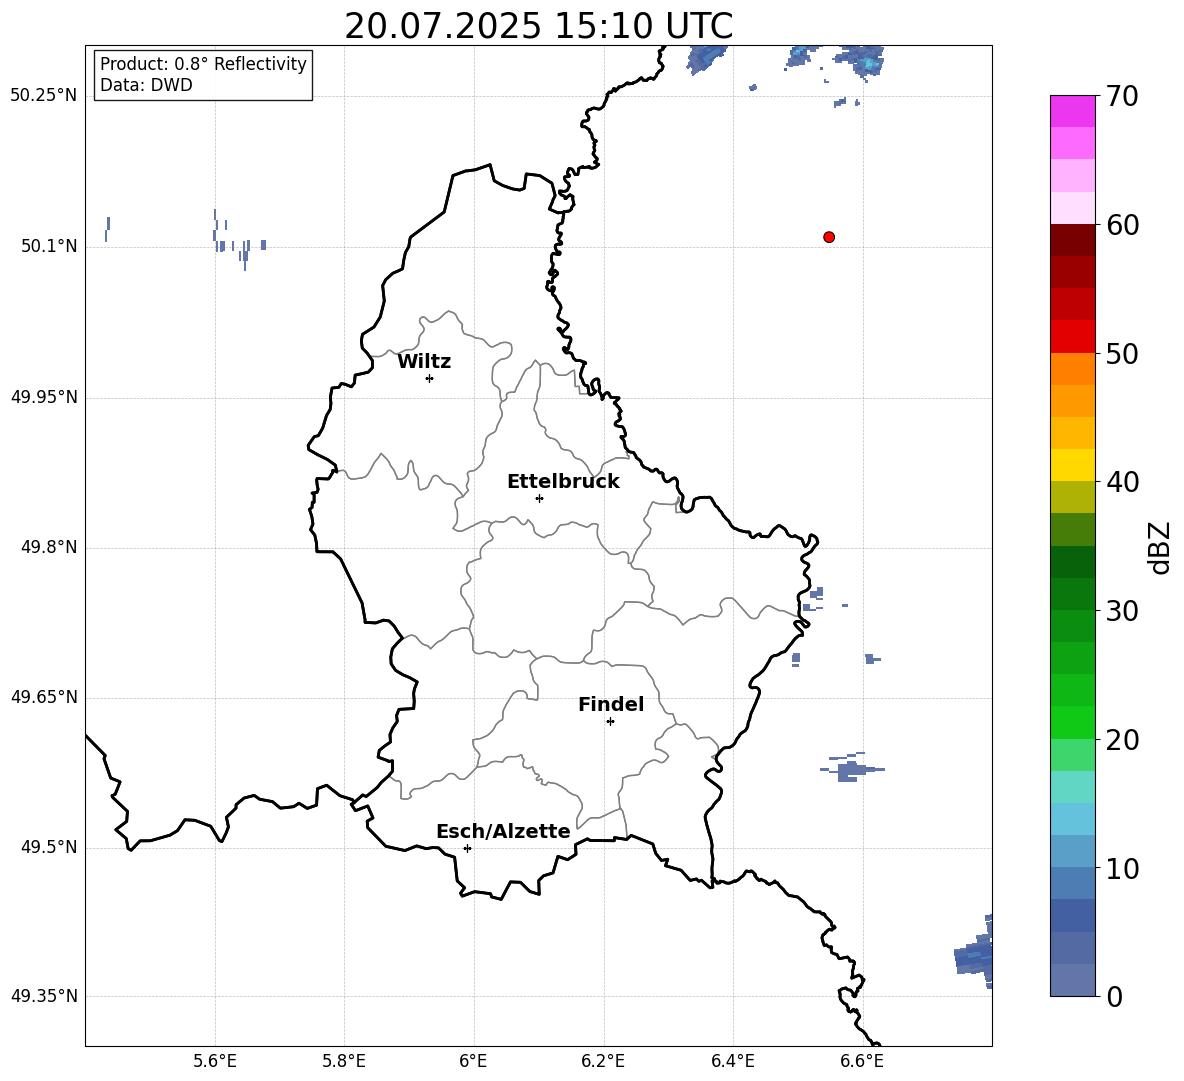
Task: Click the 5.8°E longitude label
Action: 344,1061
